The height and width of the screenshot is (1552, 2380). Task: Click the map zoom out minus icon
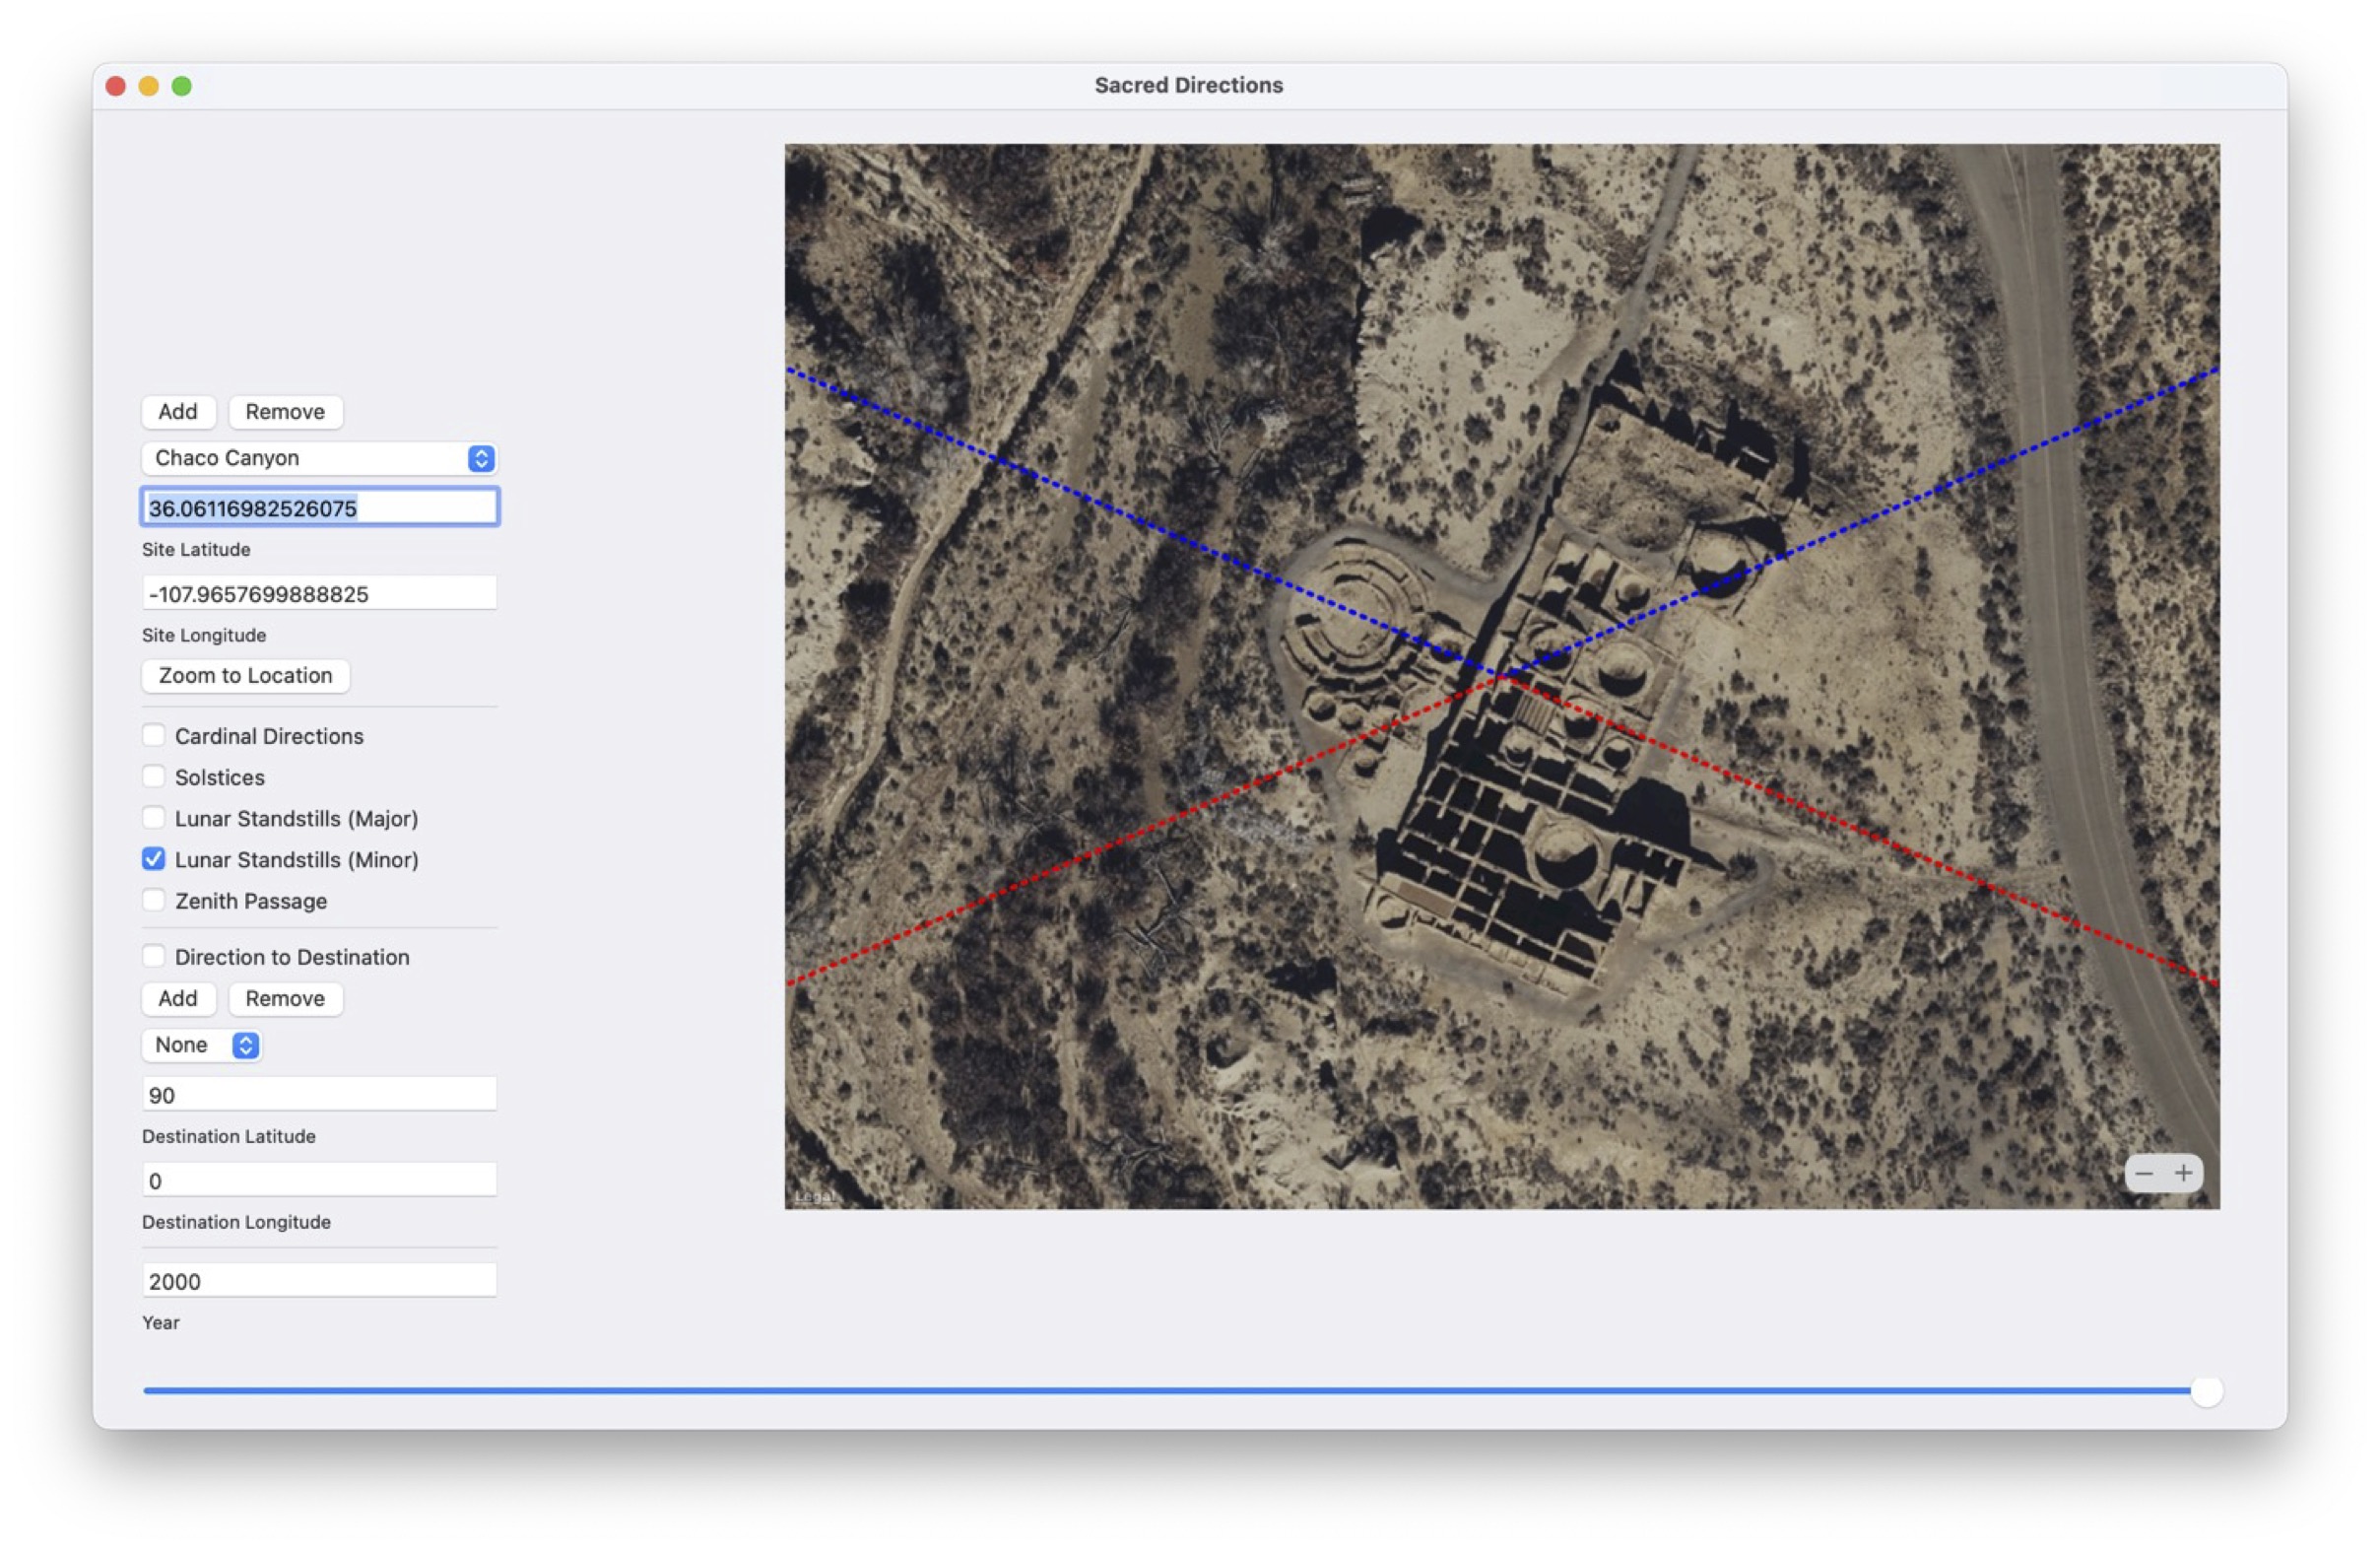[x=2144, y=1173]
